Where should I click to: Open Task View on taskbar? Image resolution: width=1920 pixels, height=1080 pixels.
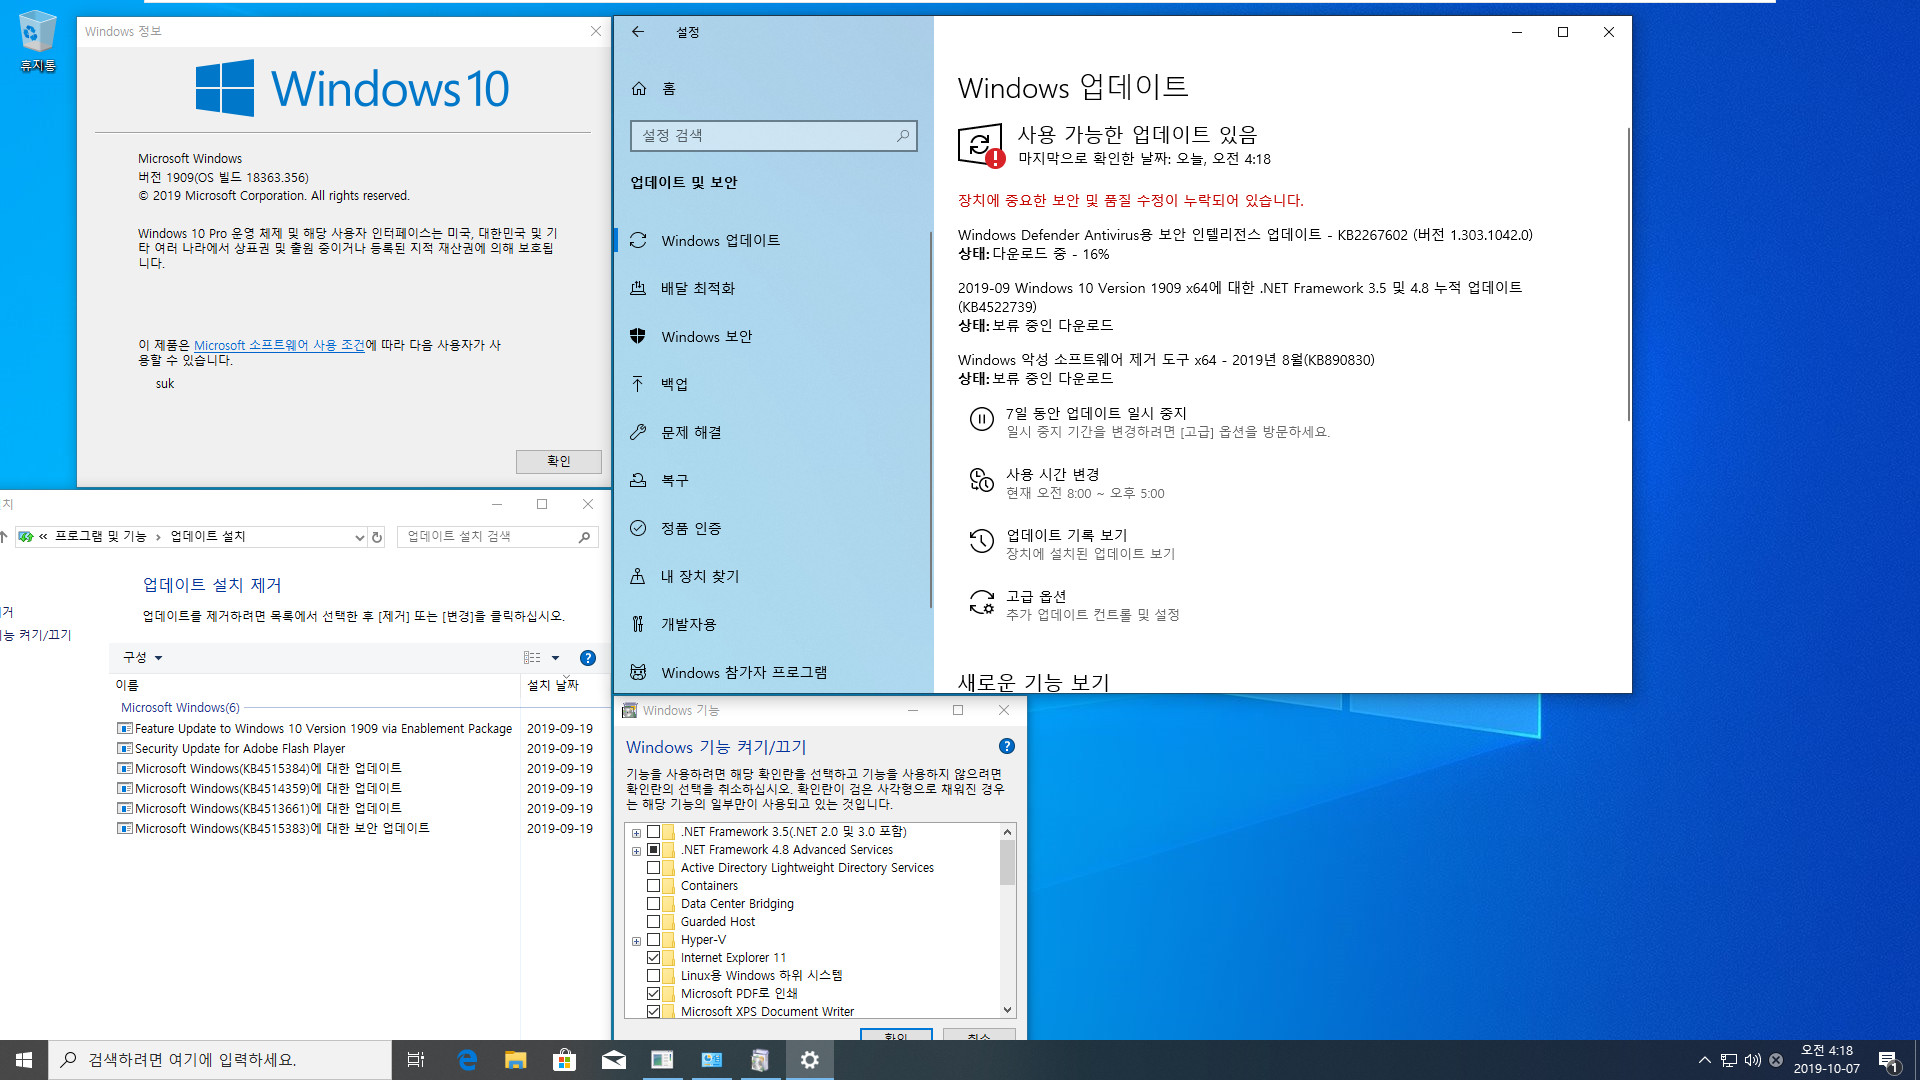pyautogui.click(x=416, y=1060)
